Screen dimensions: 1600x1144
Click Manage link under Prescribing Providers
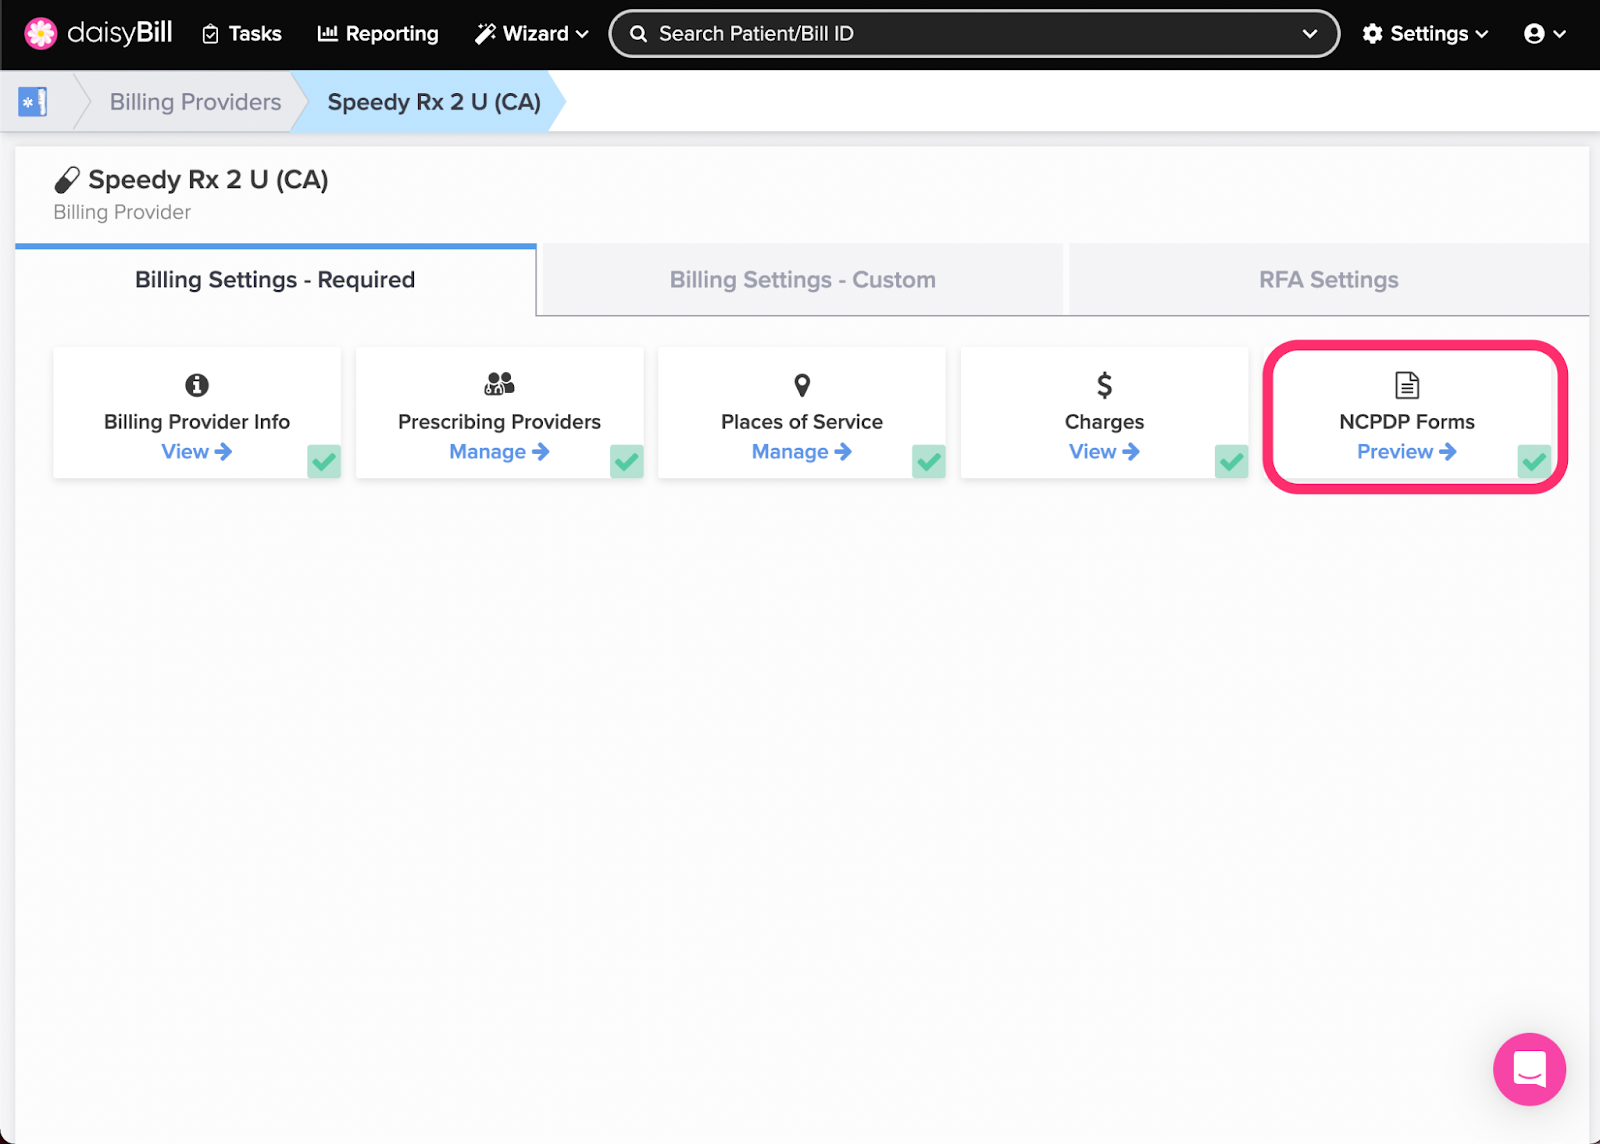(x=499, y=452)
